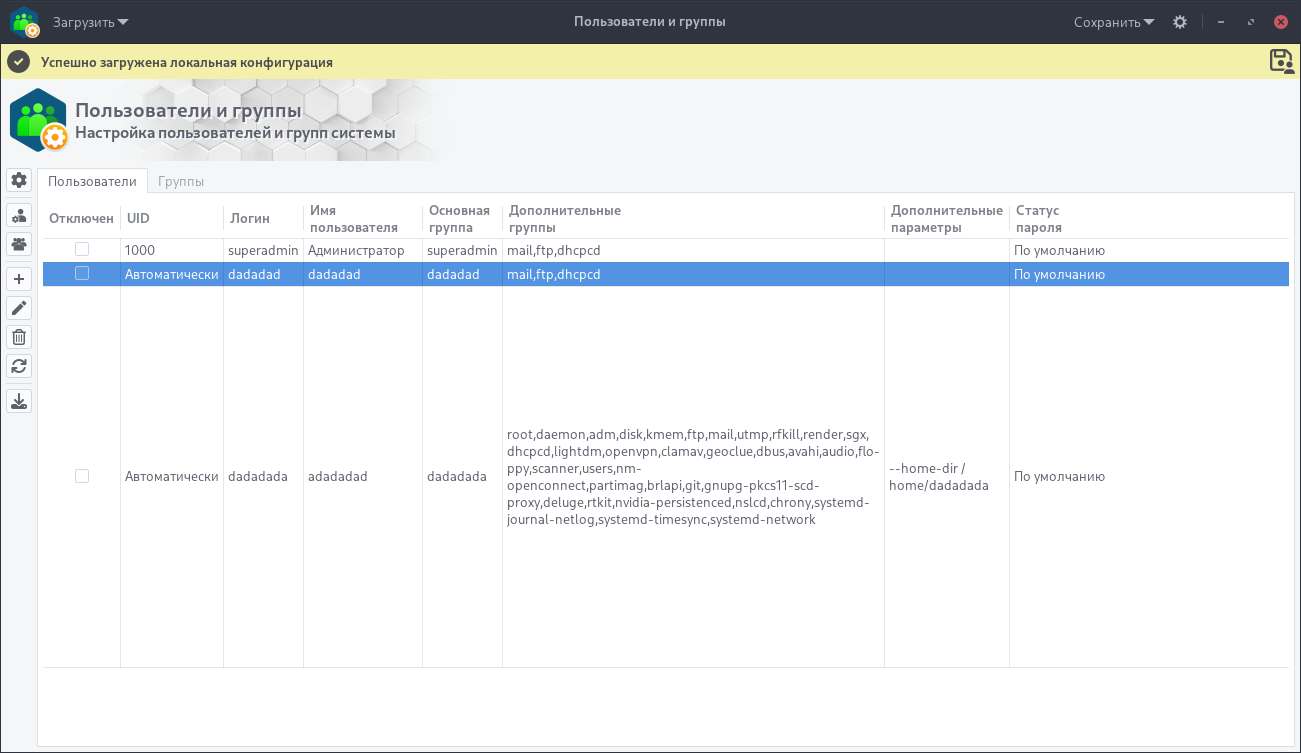The width and height of the screenshot is (1301, 753).
Task: Click the groups people icon in sidebar
Action: 19,243
